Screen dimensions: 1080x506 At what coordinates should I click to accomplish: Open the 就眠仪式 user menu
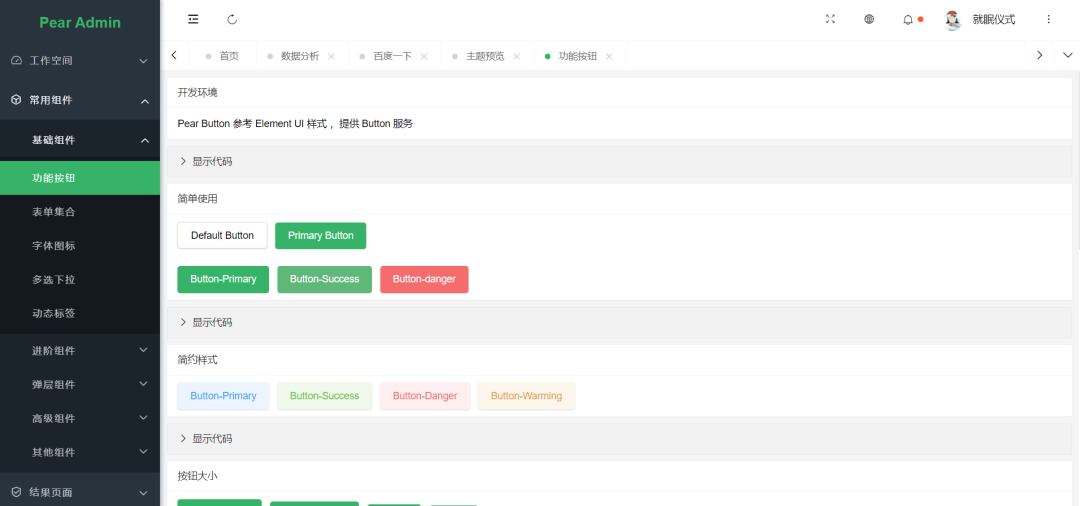[993, 20]
